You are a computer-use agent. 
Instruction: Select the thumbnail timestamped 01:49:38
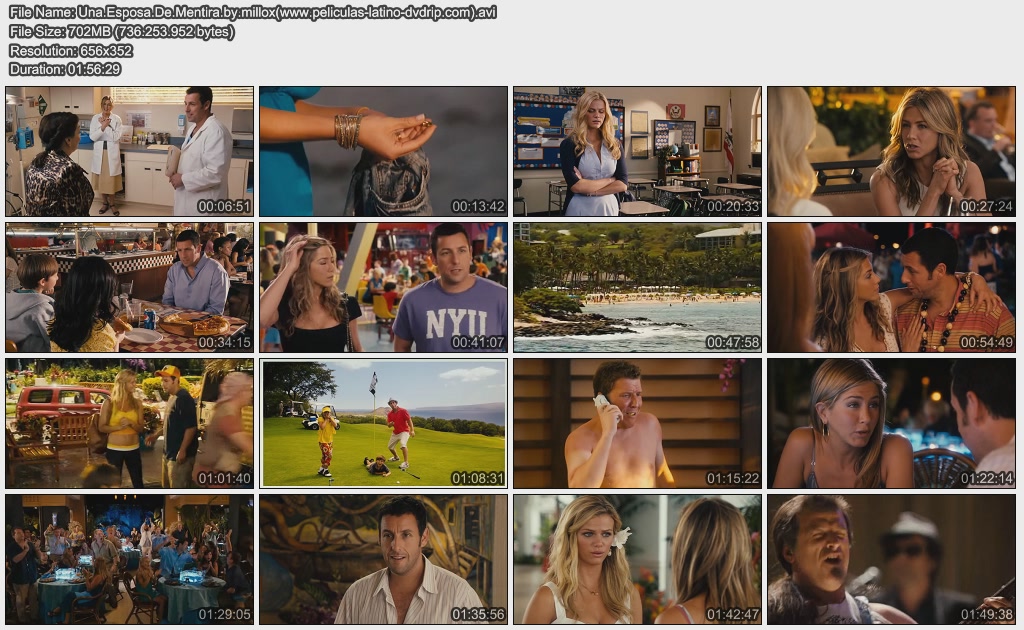[x=891, y=559]
